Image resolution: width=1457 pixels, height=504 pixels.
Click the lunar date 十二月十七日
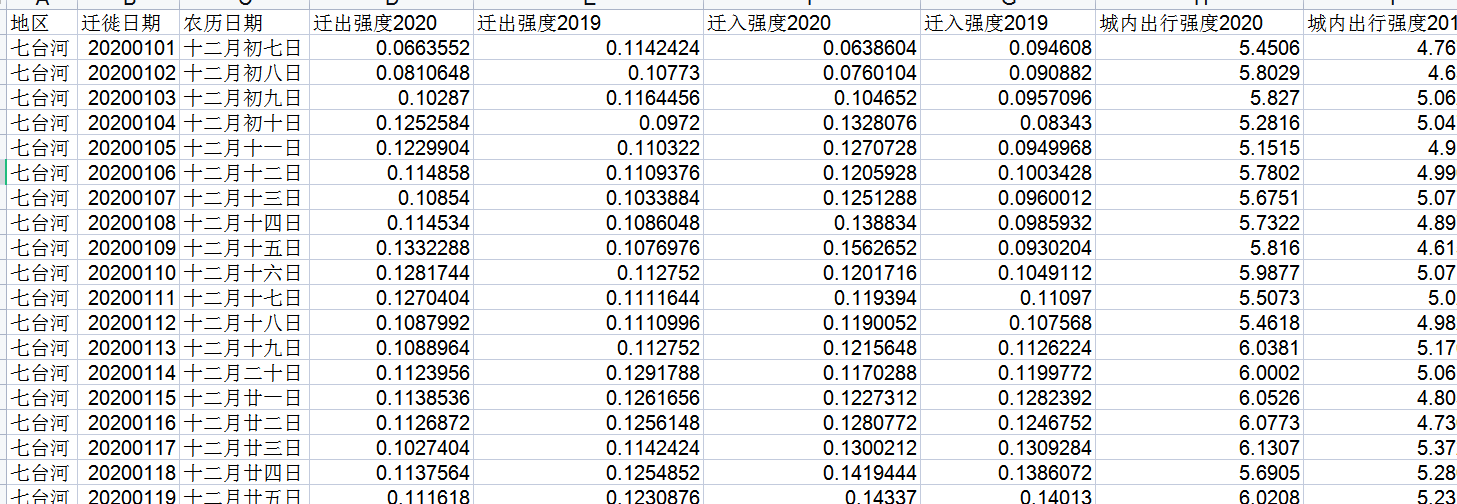pyautogui.click(x=244, y=298)
